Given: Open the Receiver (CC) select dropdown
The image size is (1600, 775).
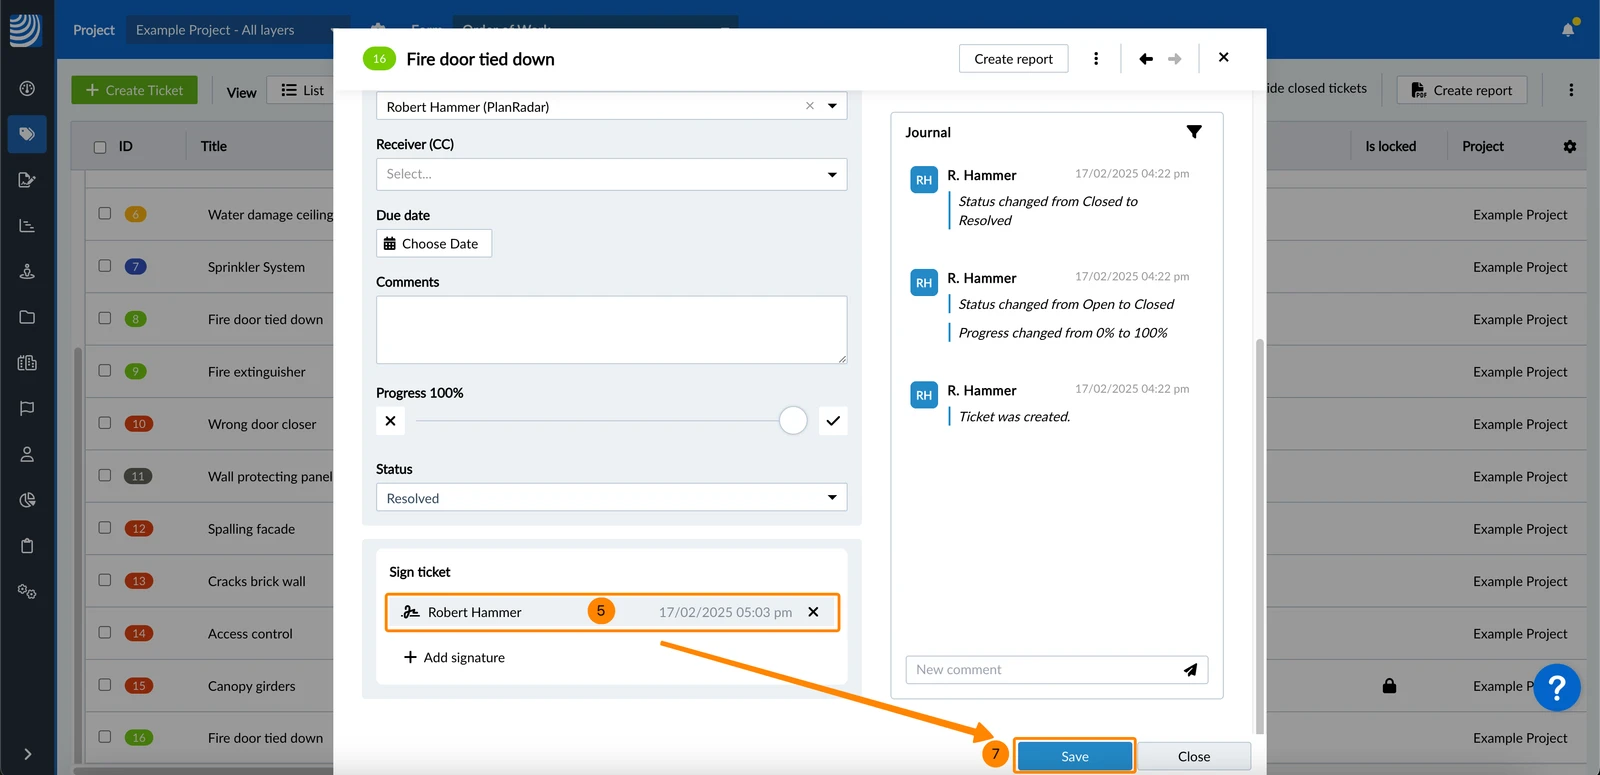Looking at the screenshot, I should click(611, 174).
